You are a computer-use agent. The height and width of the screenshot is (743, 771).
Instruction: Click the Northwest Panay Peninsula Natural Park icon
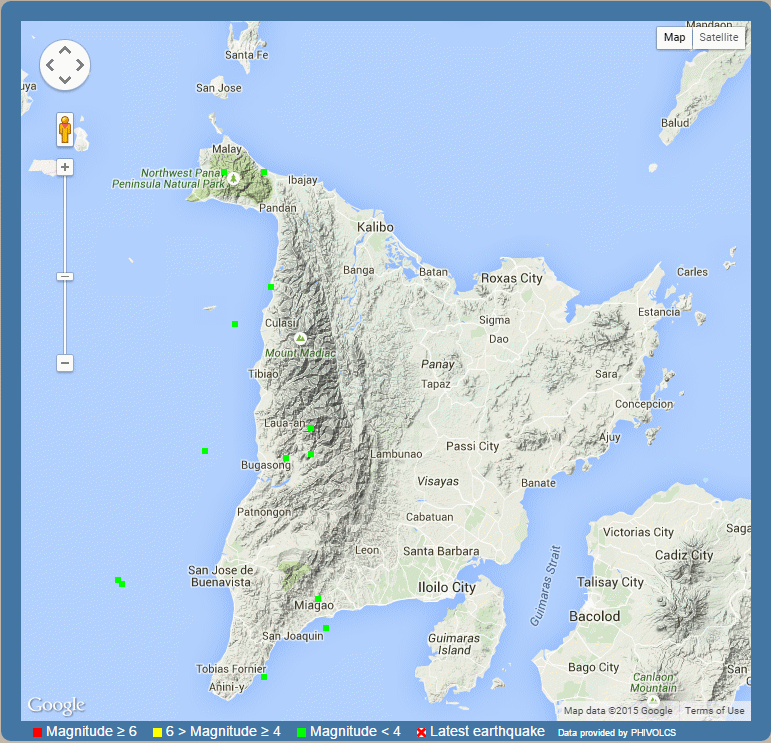(233, 179)
